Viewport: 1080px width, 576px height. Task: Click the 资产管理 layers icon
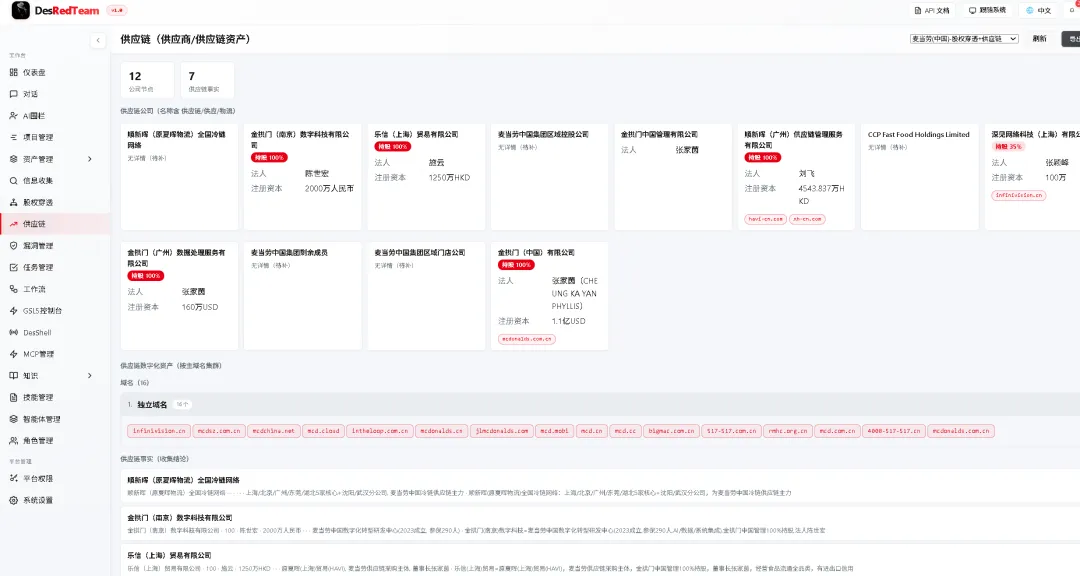14,159
